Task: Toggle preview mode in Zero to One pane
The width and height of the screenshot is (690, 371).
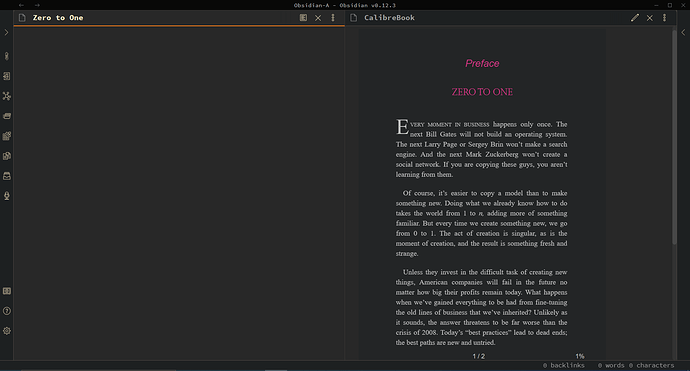Action: (303, 18)
